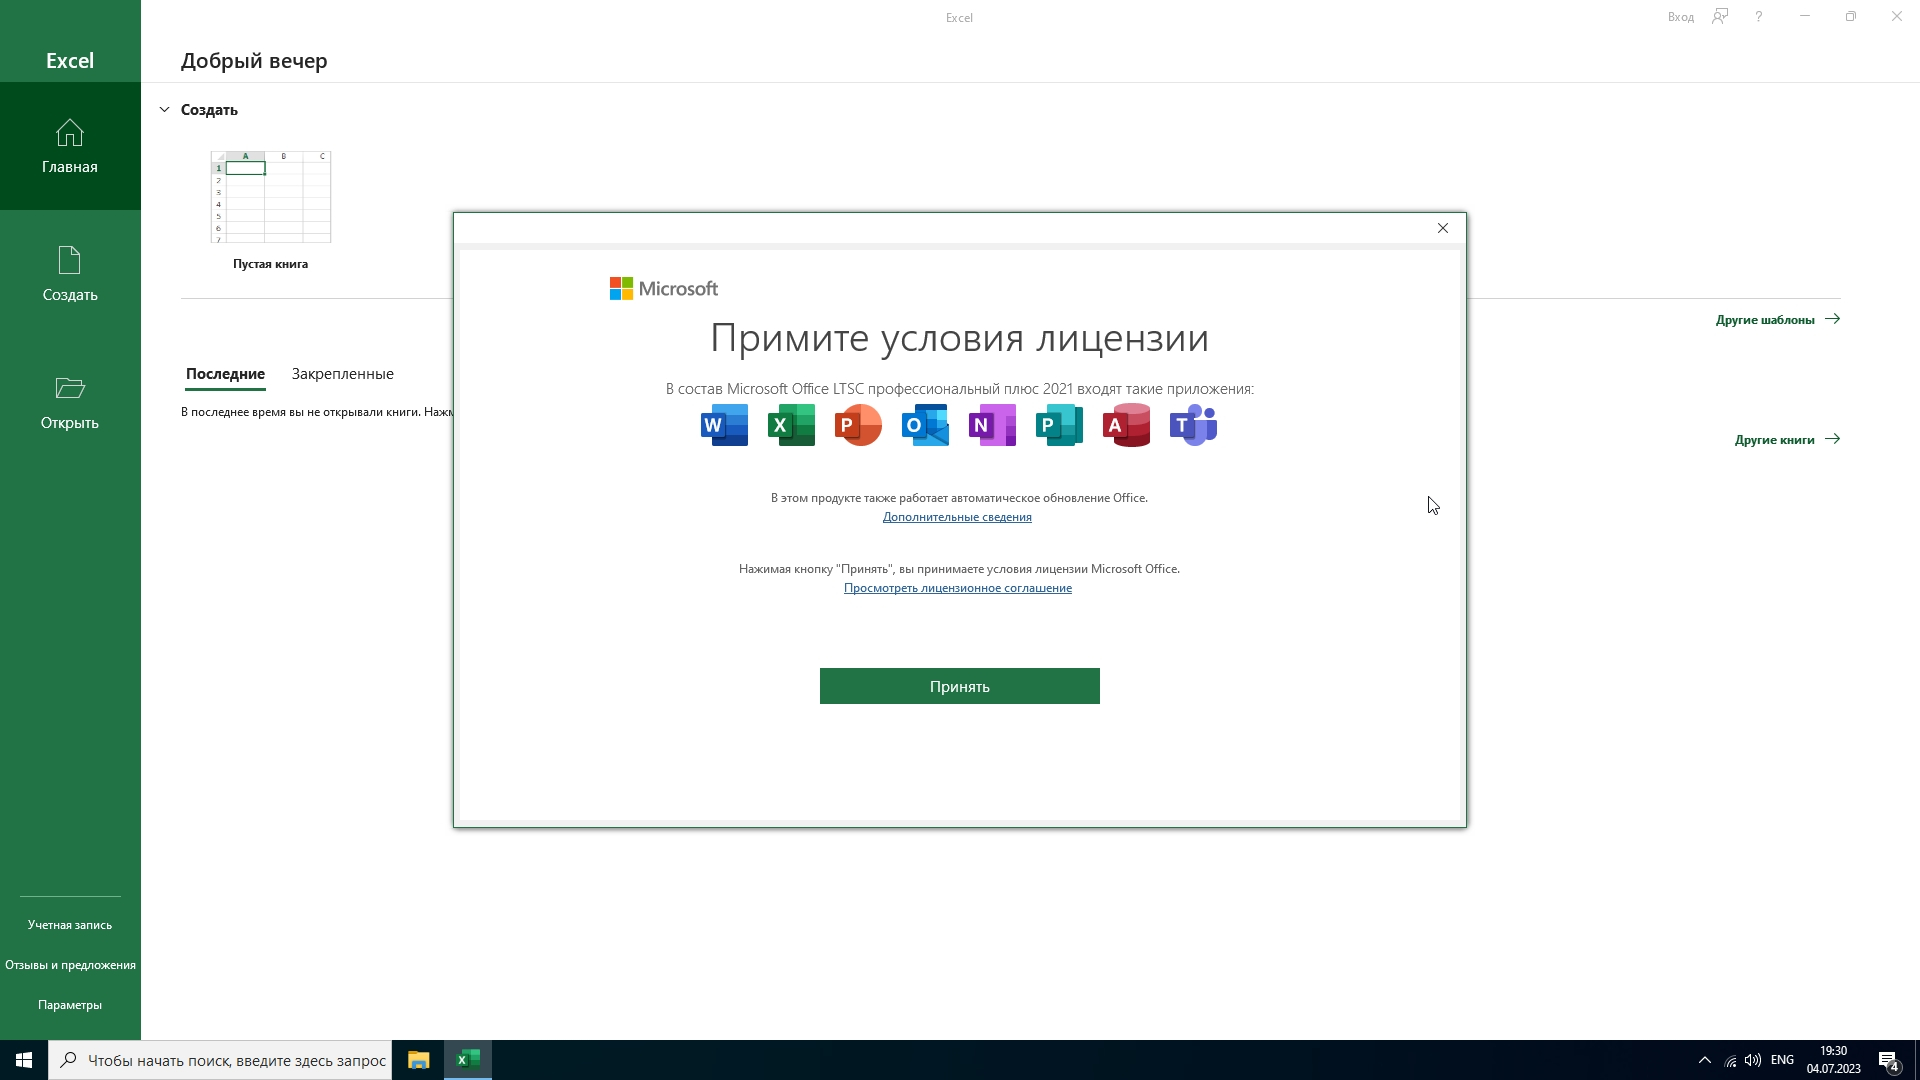Screen dimensions: 1920x1080
Task: Open Просмотреть лицензионное соглашение link
Action: pos(957,588)
